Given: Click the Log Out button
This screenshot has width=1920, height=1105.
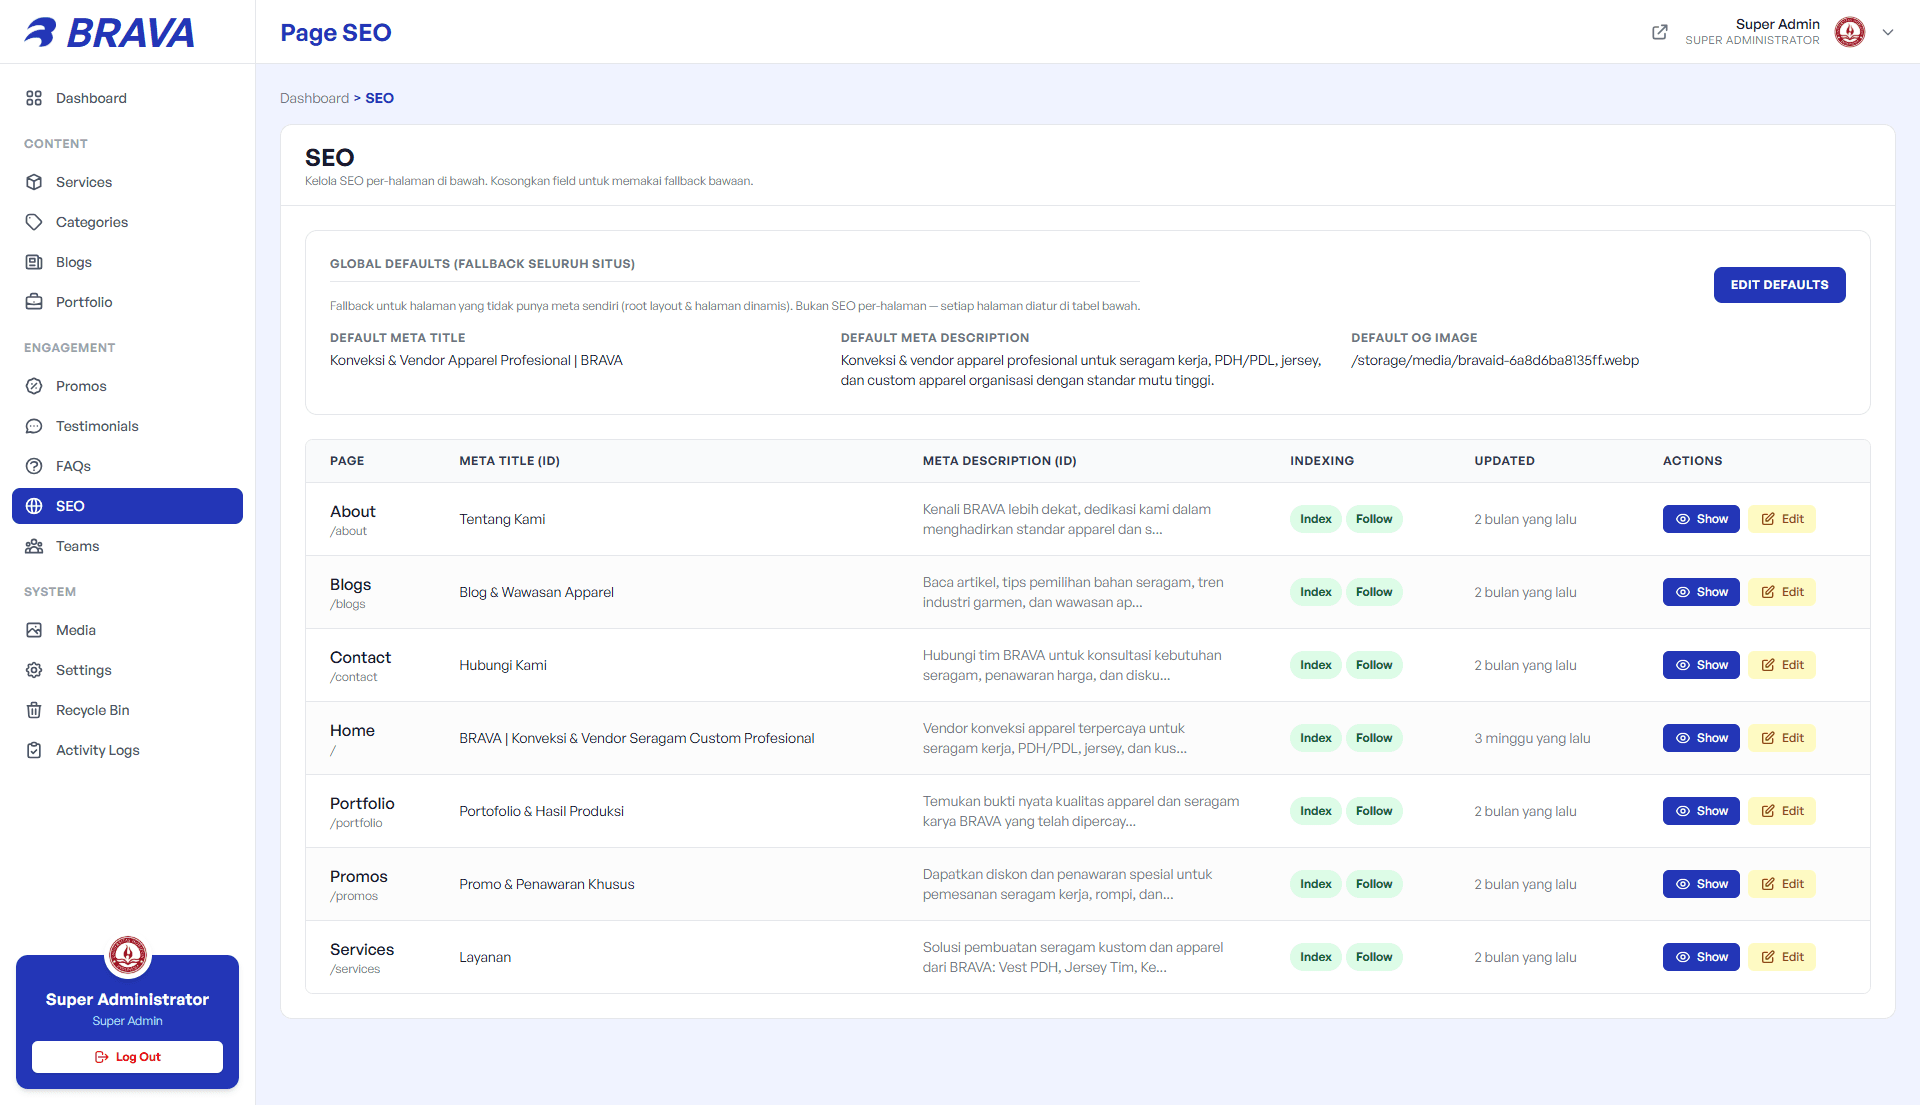Looking at the screenshot, I should click(127, 1057).
